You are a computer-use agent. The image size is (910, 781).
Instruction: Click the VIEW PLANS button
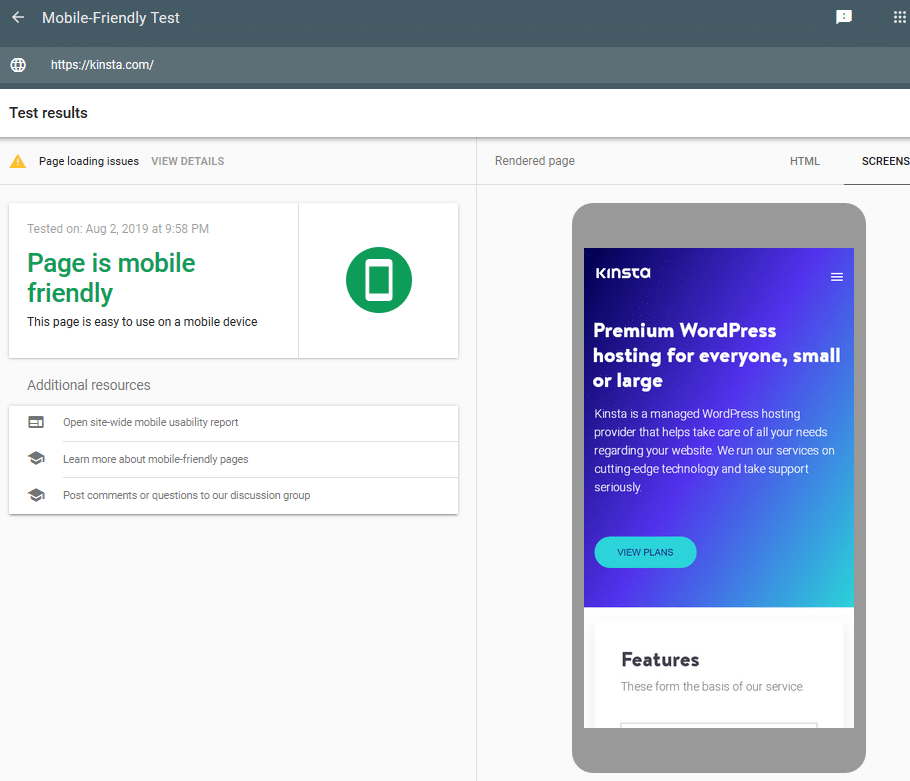645,551
